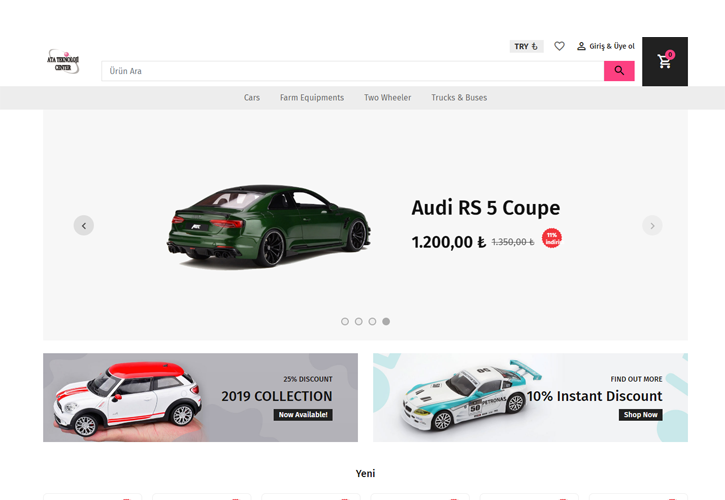Click the Shop Now button
The width and height of the screenshot is (725, 500).
[x=640, y=415]
